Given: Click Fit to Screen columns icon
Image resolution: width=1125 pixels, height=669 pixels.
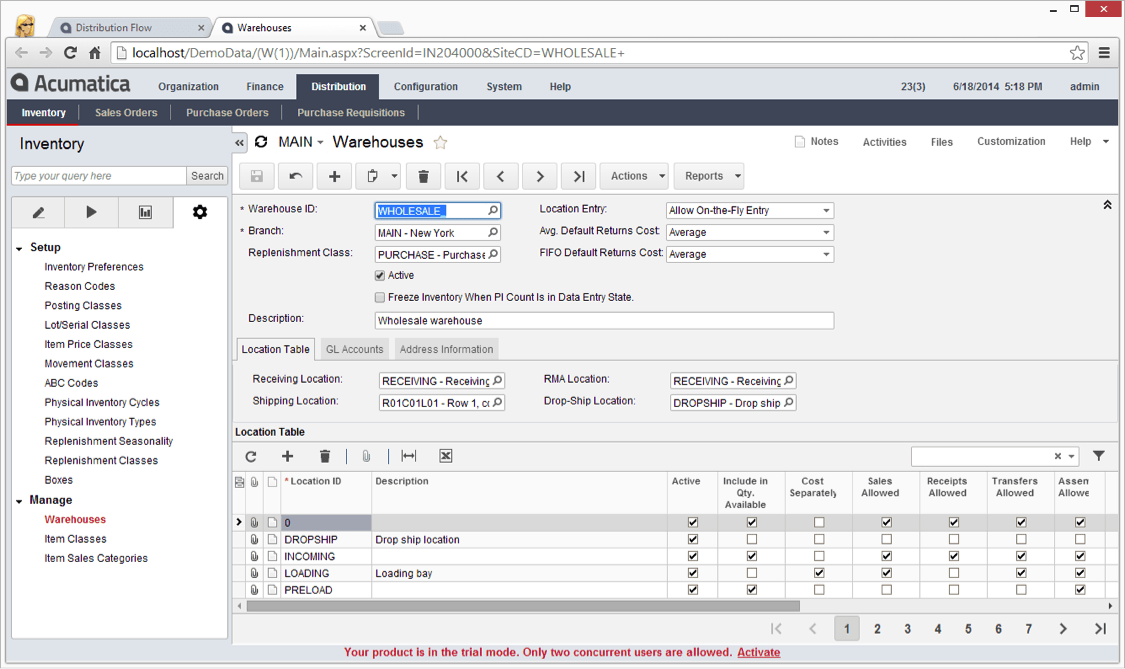Looking at the screenshot, I should coord(408,457).
